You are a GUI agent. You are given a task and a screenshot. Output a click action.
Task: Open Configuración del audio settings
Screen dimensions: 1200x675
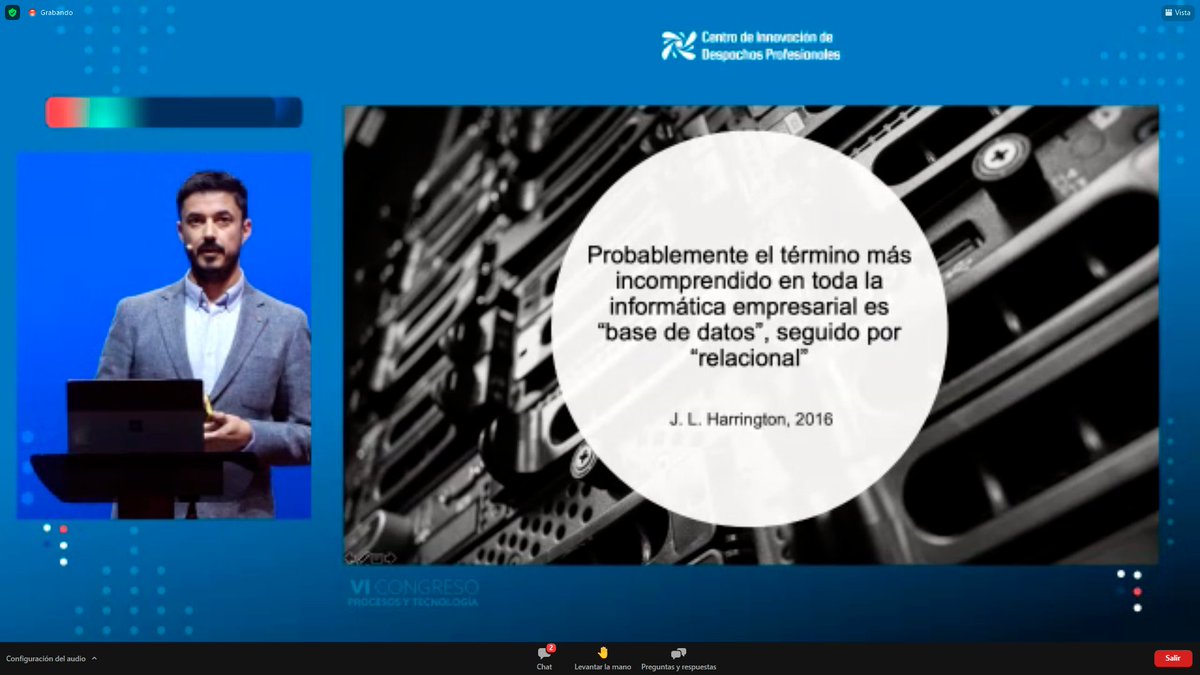pyautogui.click(x=46, y=658)
